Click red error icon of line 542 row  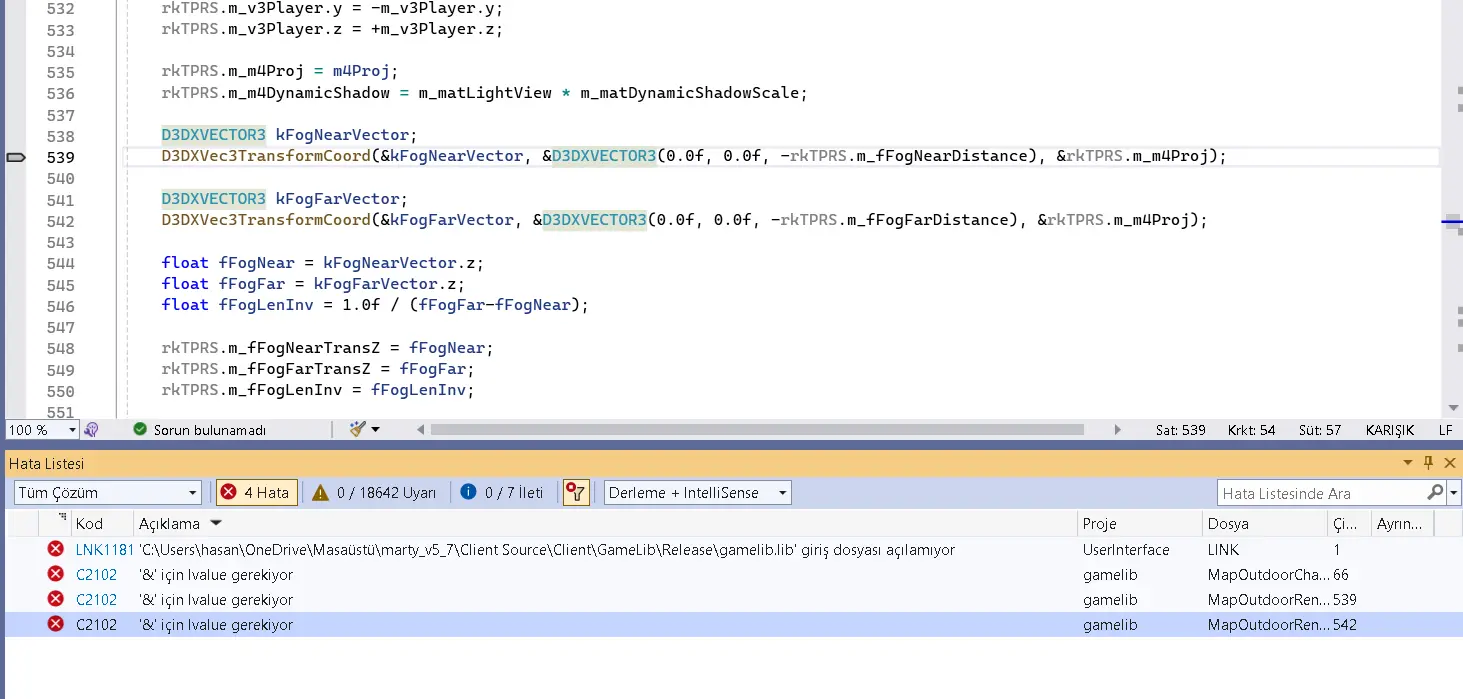(x=56, y=624)
